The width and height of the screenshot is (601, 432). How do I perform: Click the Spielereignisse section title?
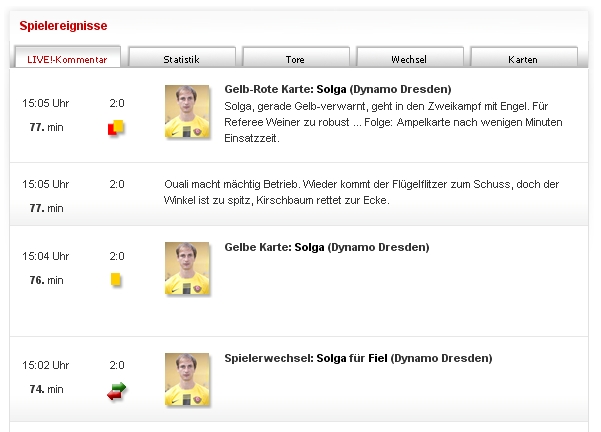[63, 24]
